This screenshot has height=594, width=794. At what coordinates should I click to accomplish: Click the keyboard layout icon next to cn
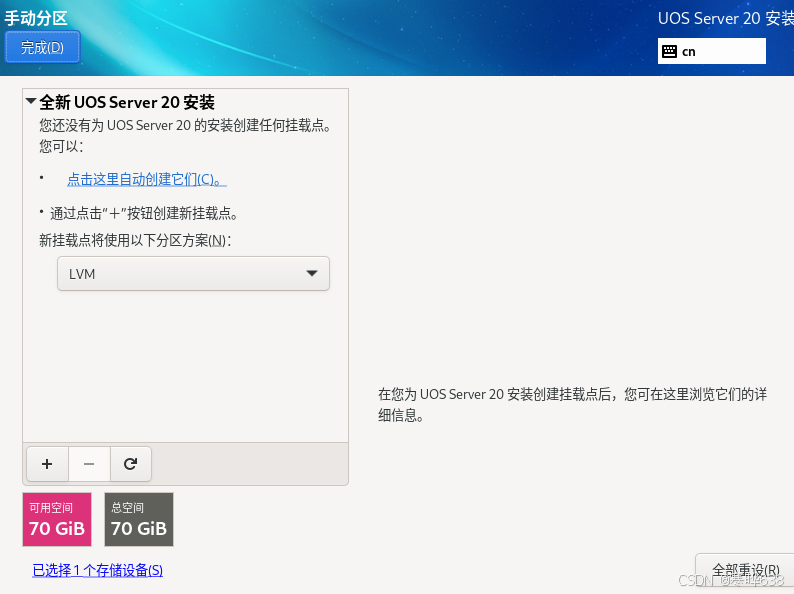click(x=669, y=51)
